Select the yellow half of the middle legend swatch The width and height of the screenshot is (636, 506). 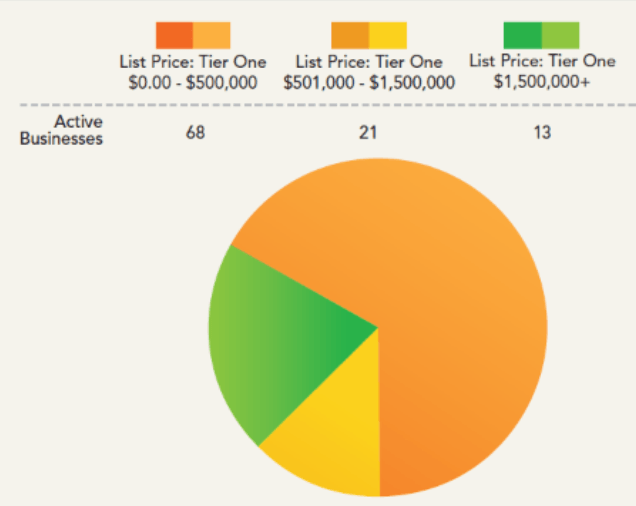pyautogui.click(x=388, y=35)
